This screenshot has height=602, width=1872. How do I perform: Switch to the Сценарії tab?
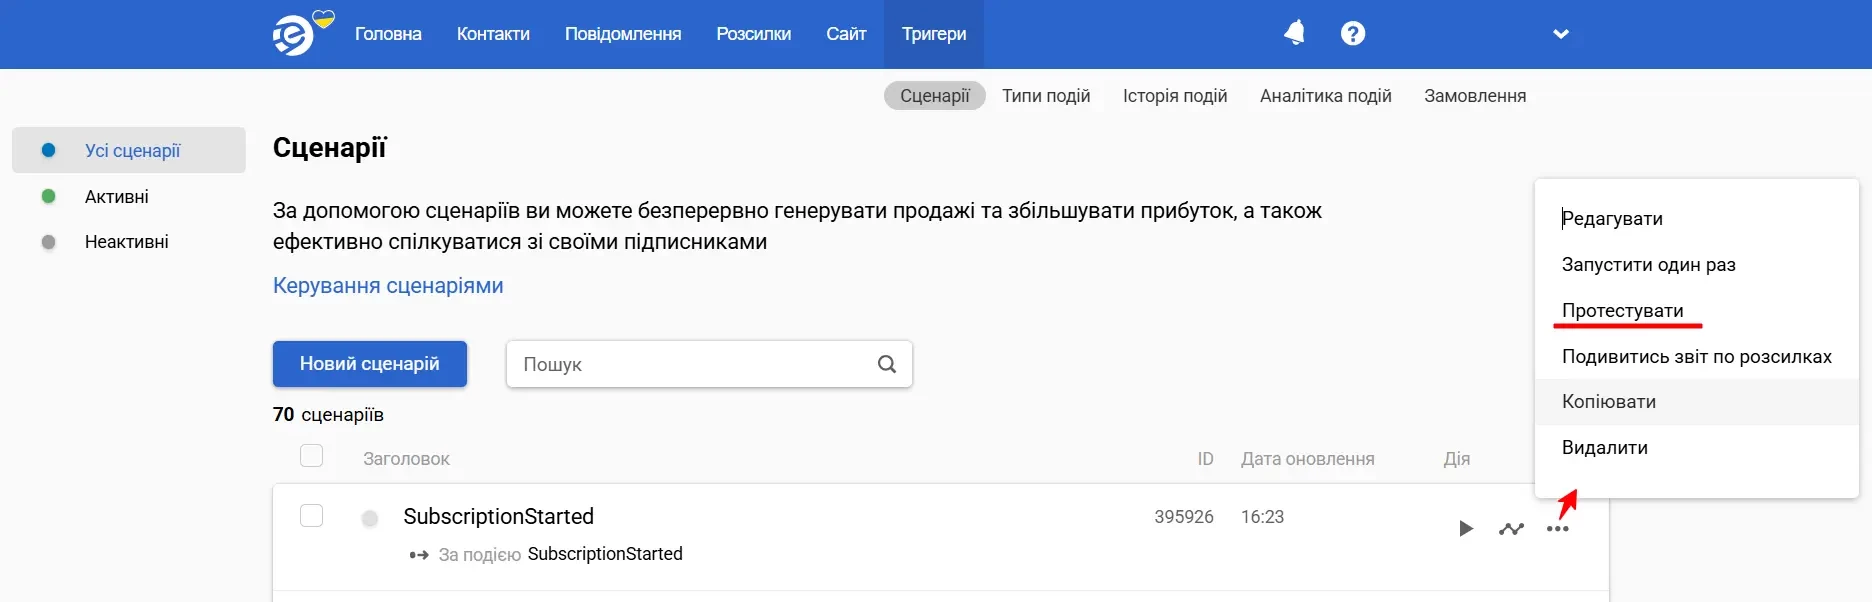(935, 96)
